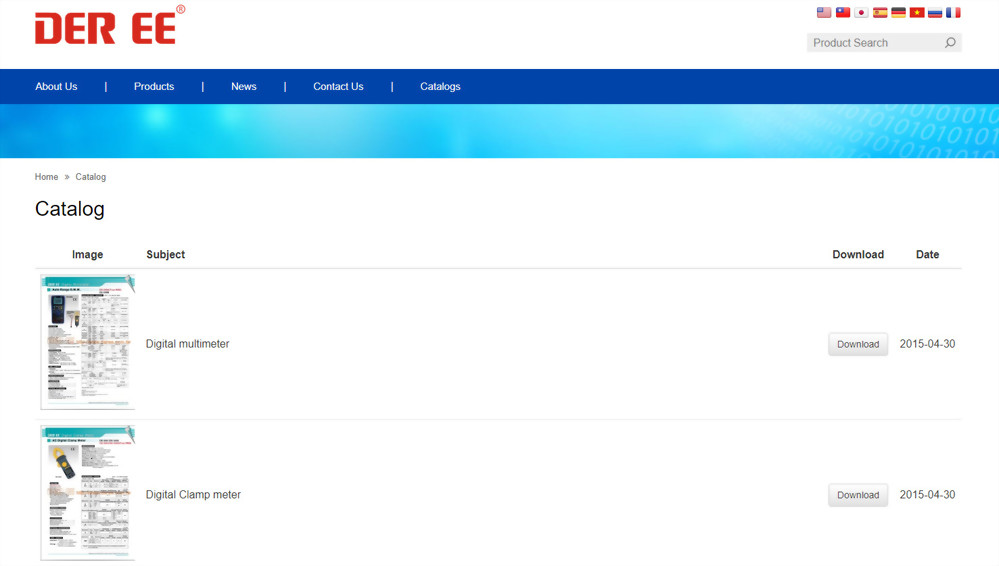Focus the Product Search field
The image size is (999, 566).
[x=872, y=43]
